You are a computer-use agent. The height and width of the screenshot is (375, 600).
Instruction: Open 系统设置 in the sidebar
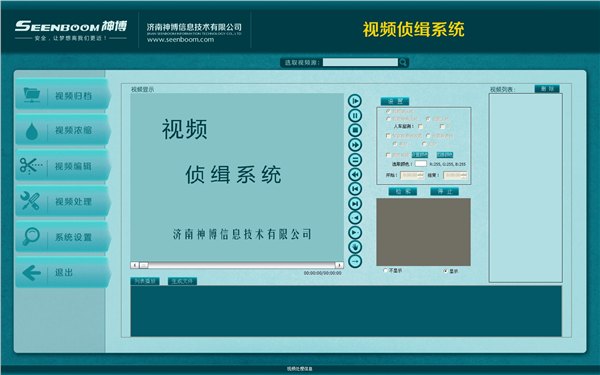63,237
